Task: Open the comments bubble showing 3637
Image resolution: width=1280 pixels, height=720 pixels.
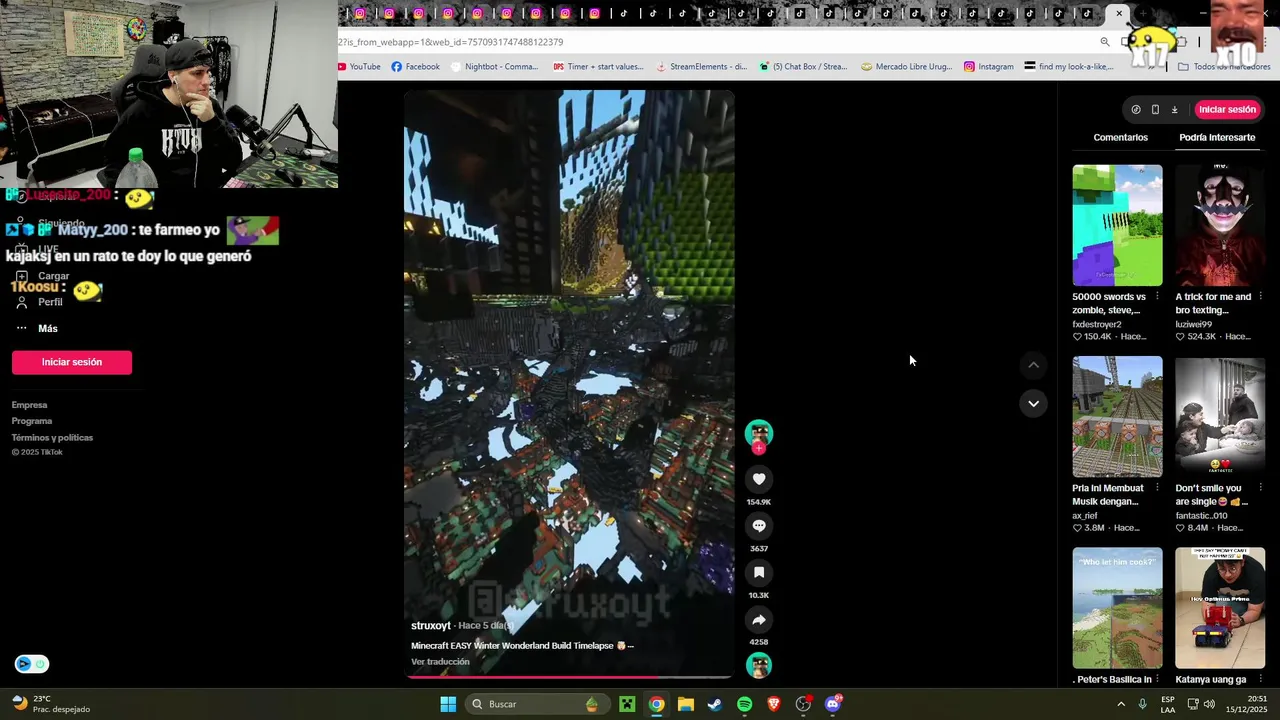Action: [759, 526]
